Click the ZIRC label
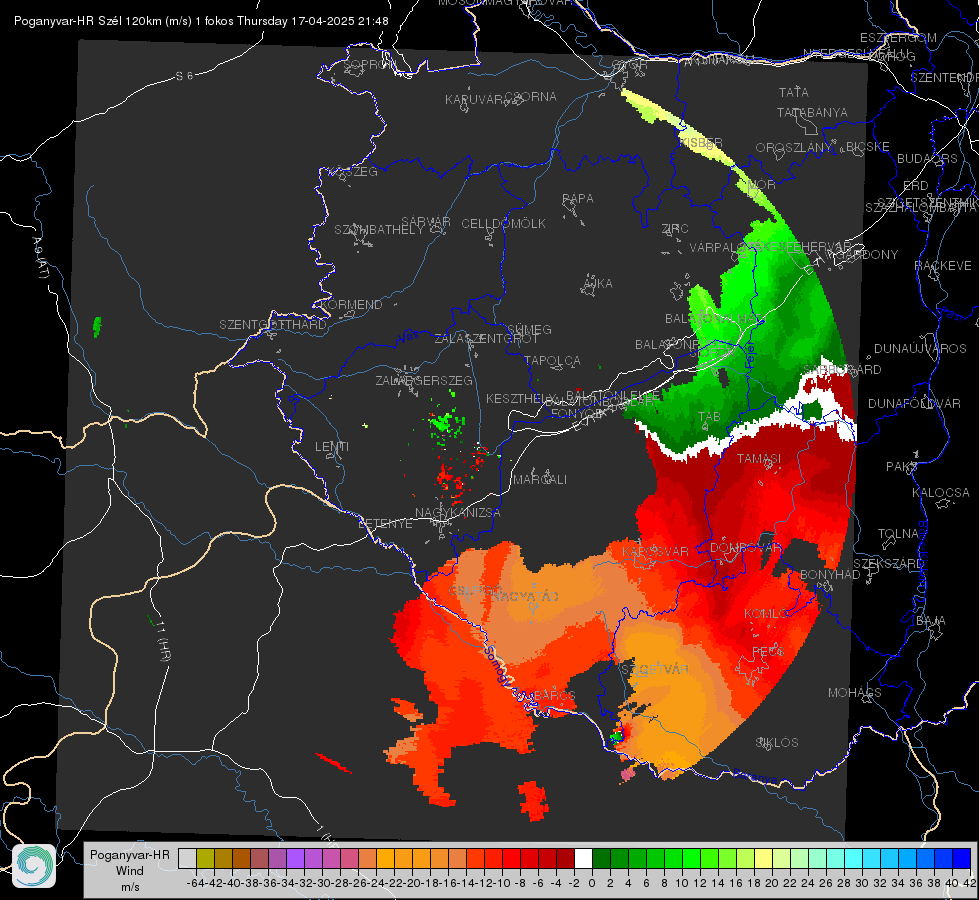The width and height of the screenshot is (979, 900). click(x=675, y=229)
